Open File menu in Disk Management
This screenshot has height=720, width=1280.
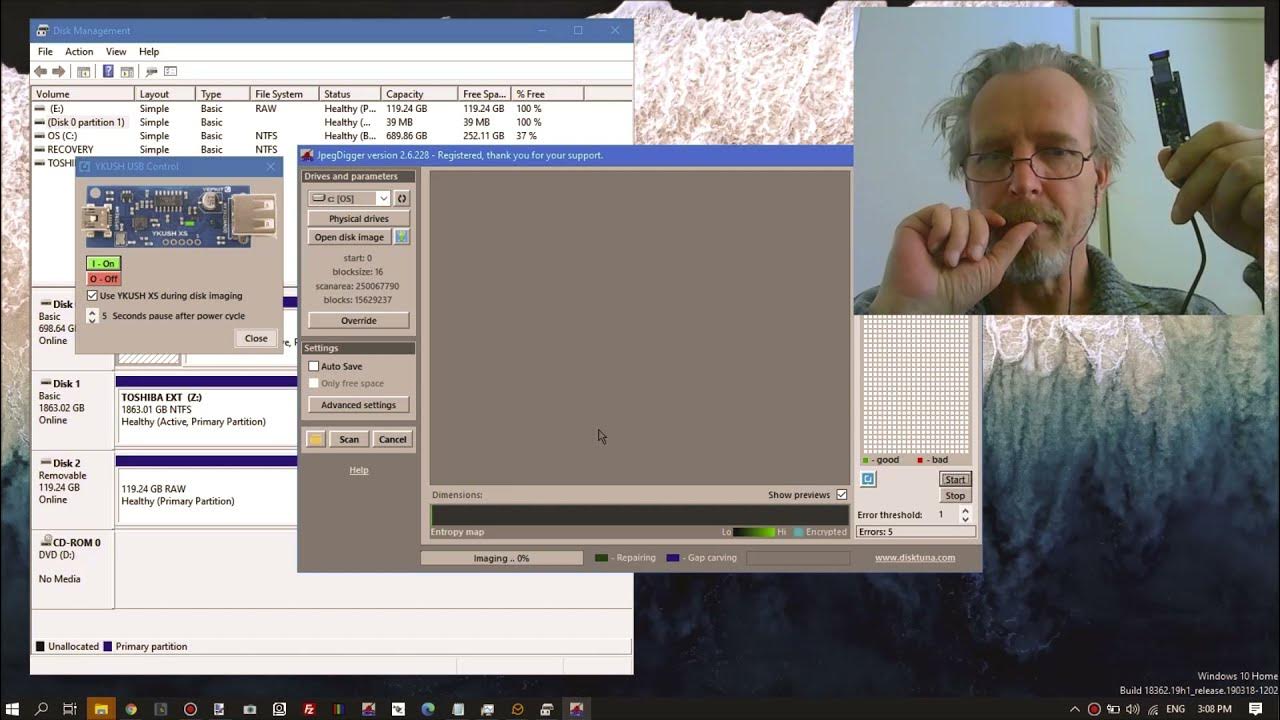[x=45, y=51]
